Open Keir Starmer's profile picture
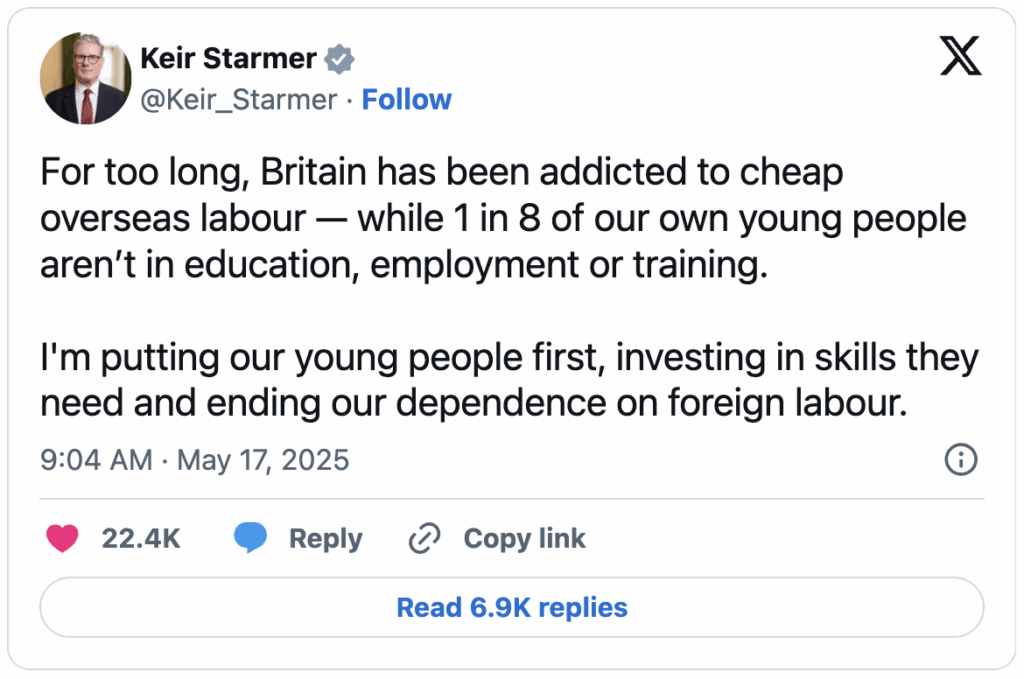Screen dimensions: 1024x679 (84, 78)
